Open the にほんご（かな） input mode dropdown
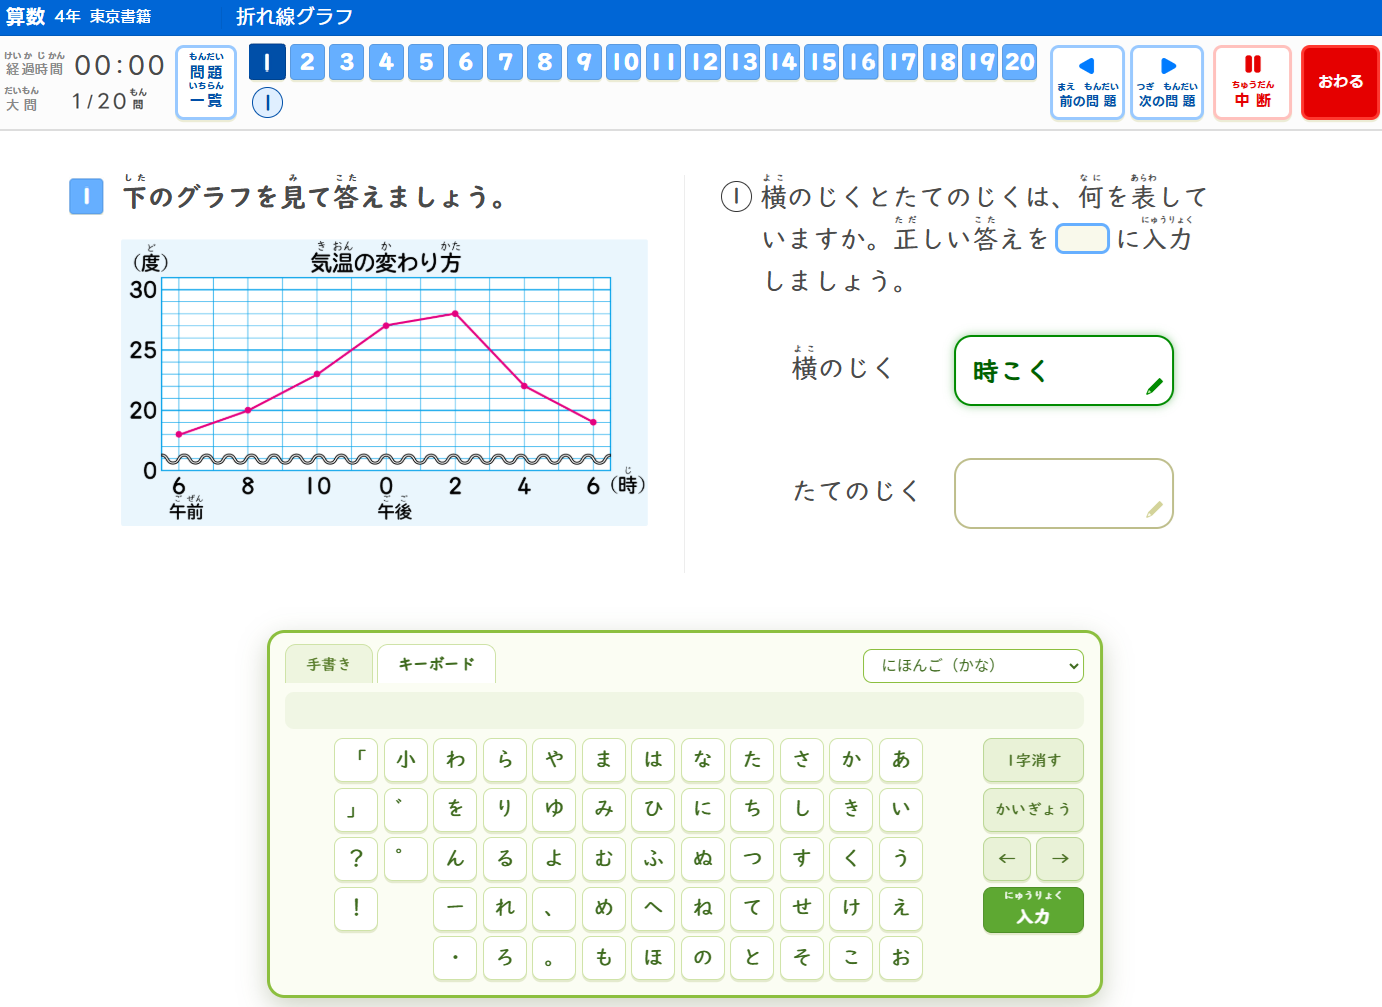Screen dimensions: 1382x1007 tap(973, 666)
